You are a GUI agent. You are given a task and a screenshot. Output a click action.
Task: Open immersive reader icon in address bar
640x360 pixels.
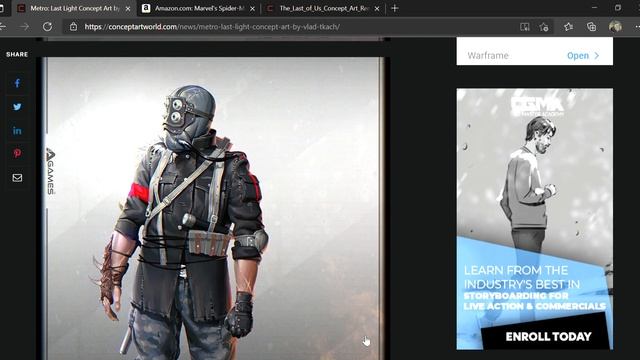tap(524, 27)
